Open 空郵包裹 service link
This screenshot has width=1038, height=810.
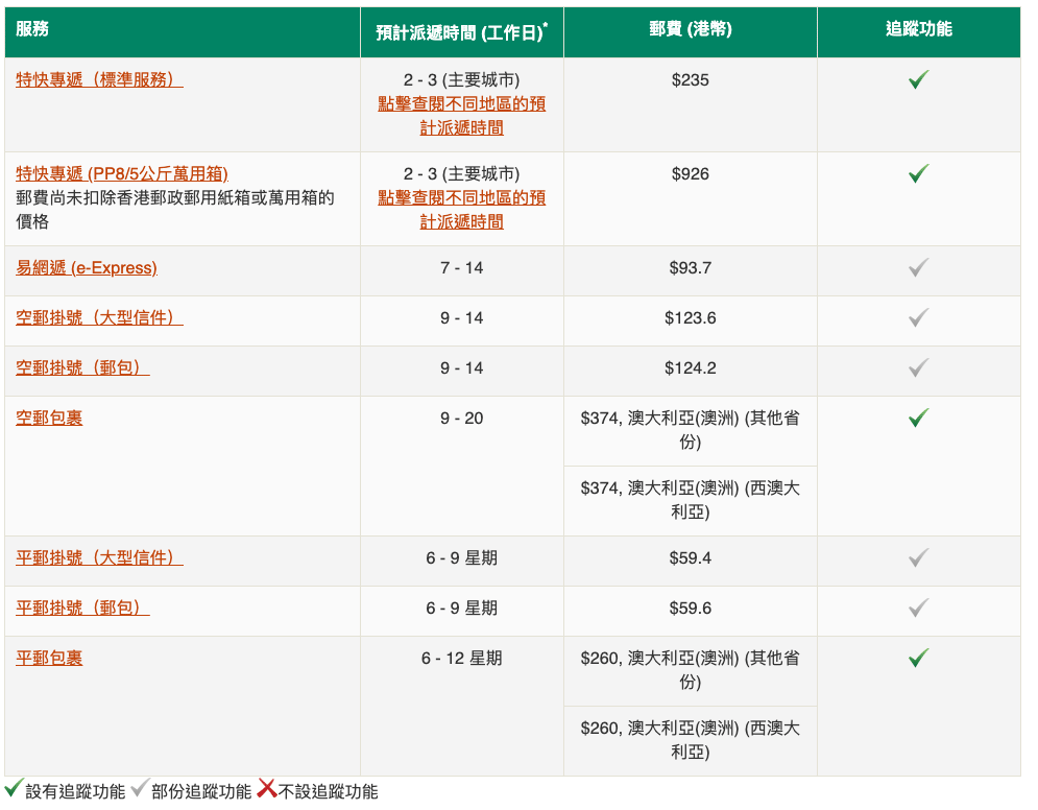pyautogui.click(x=49, y=418)
